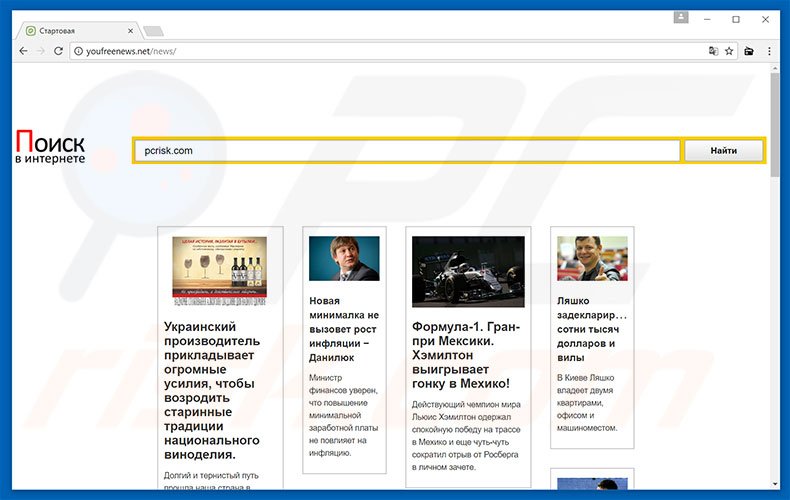The height and width of the screenshot is (500, 790).
Task: Click text Министр финансов уверен
Action: pyautogui.click(x=344, y=415)
